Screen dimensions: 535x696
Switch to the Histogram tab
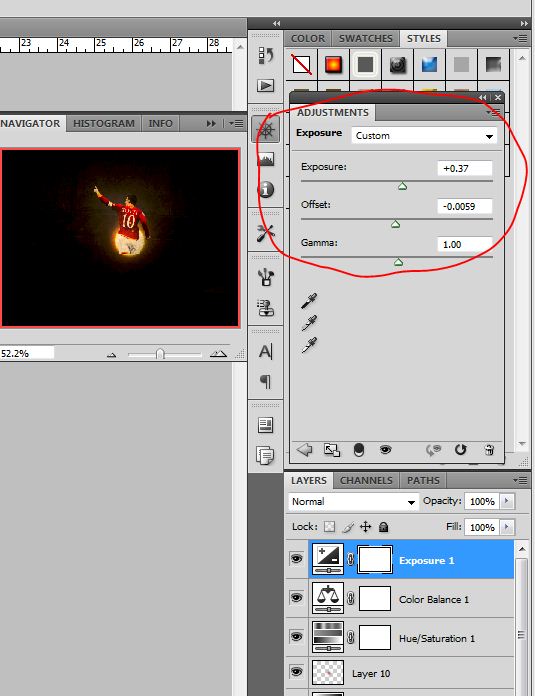(104, 123)
